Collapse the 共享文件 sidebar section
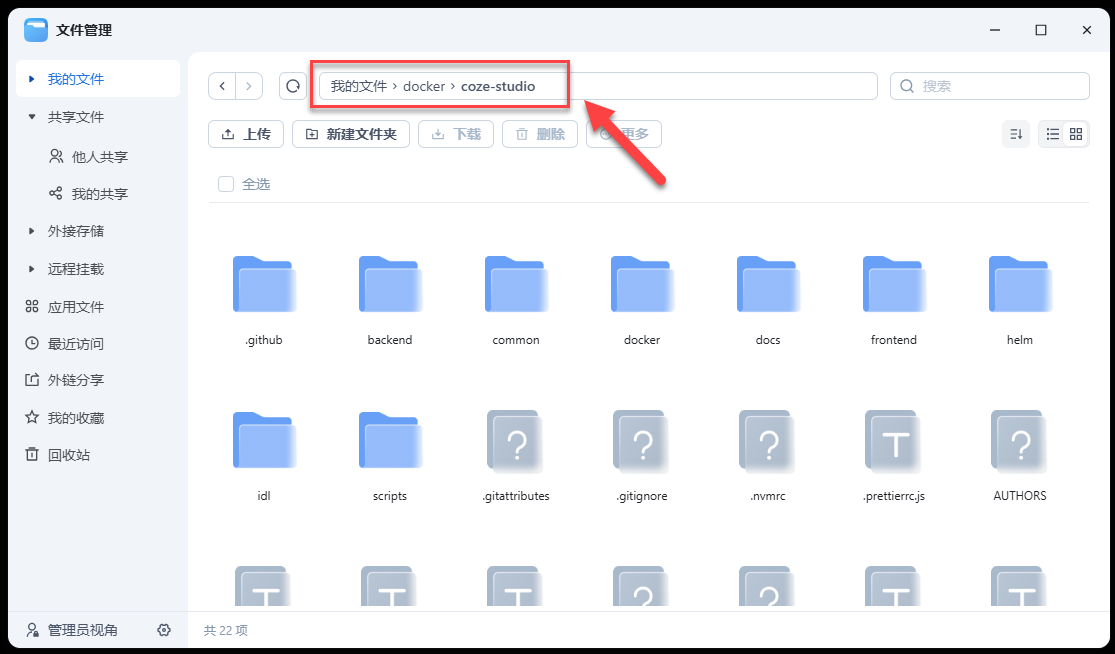Image resolution: width=1115 pixels, height=654 pixels. pyautogui.click(x=30, y=117)
